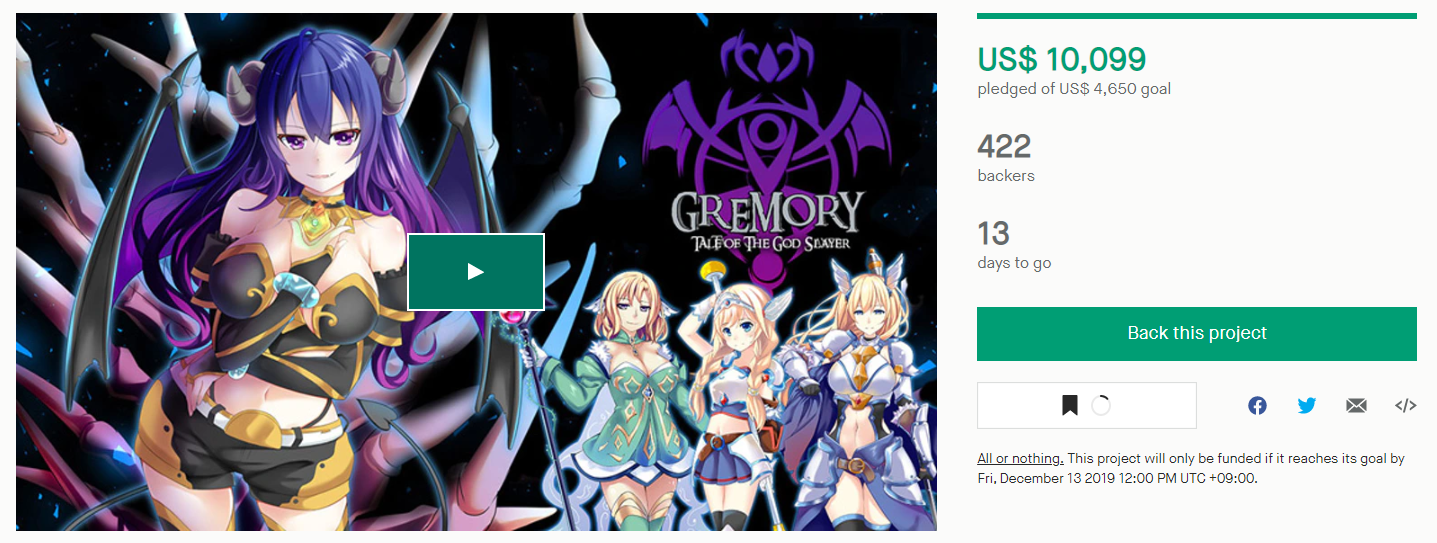1437x543 pixels.
Task: Play the Gremory project video
Action: point(475,272)
